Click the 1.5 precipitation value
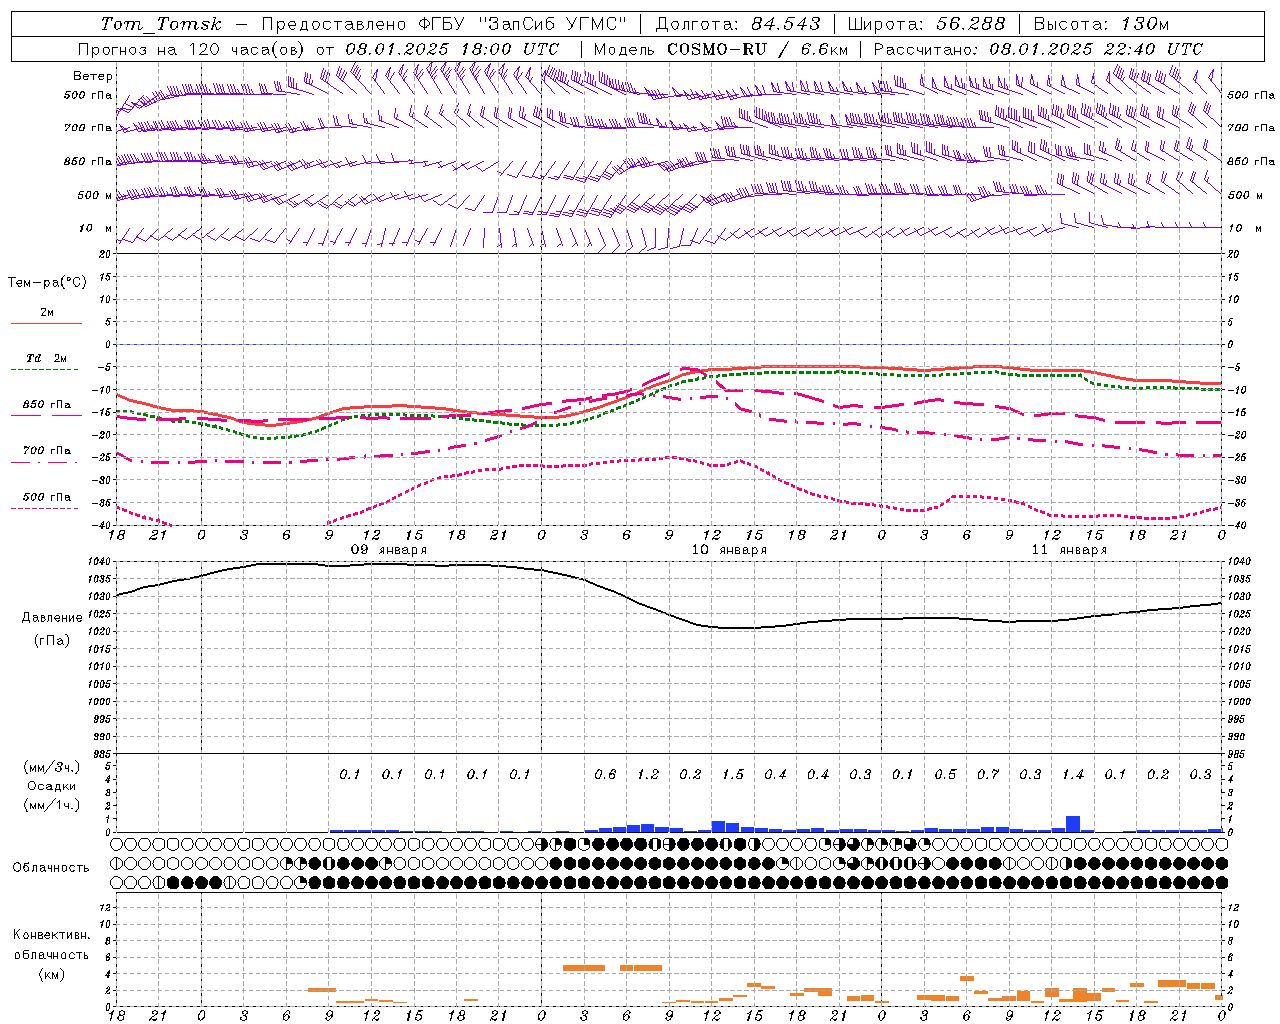The height and width of the screenshot is (1024, 1280). click(733, 775)
